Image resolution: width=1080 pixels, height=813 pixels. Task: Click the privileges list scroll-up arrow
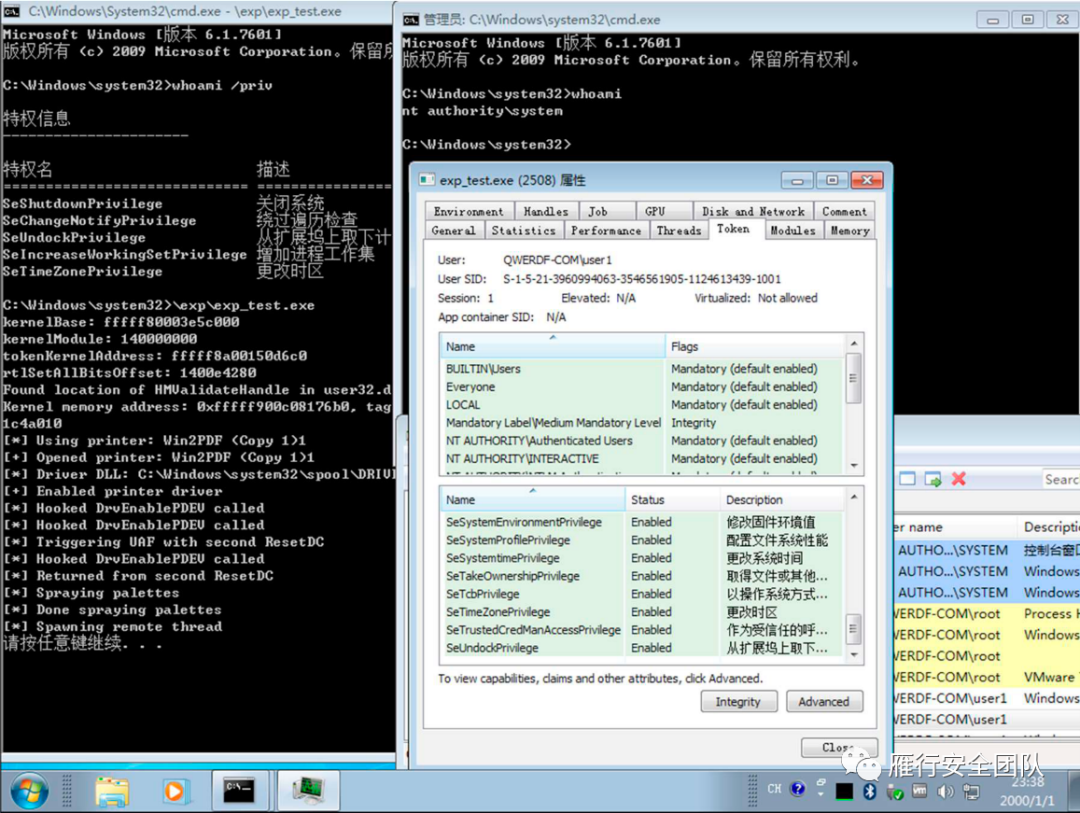pos(854,496)
